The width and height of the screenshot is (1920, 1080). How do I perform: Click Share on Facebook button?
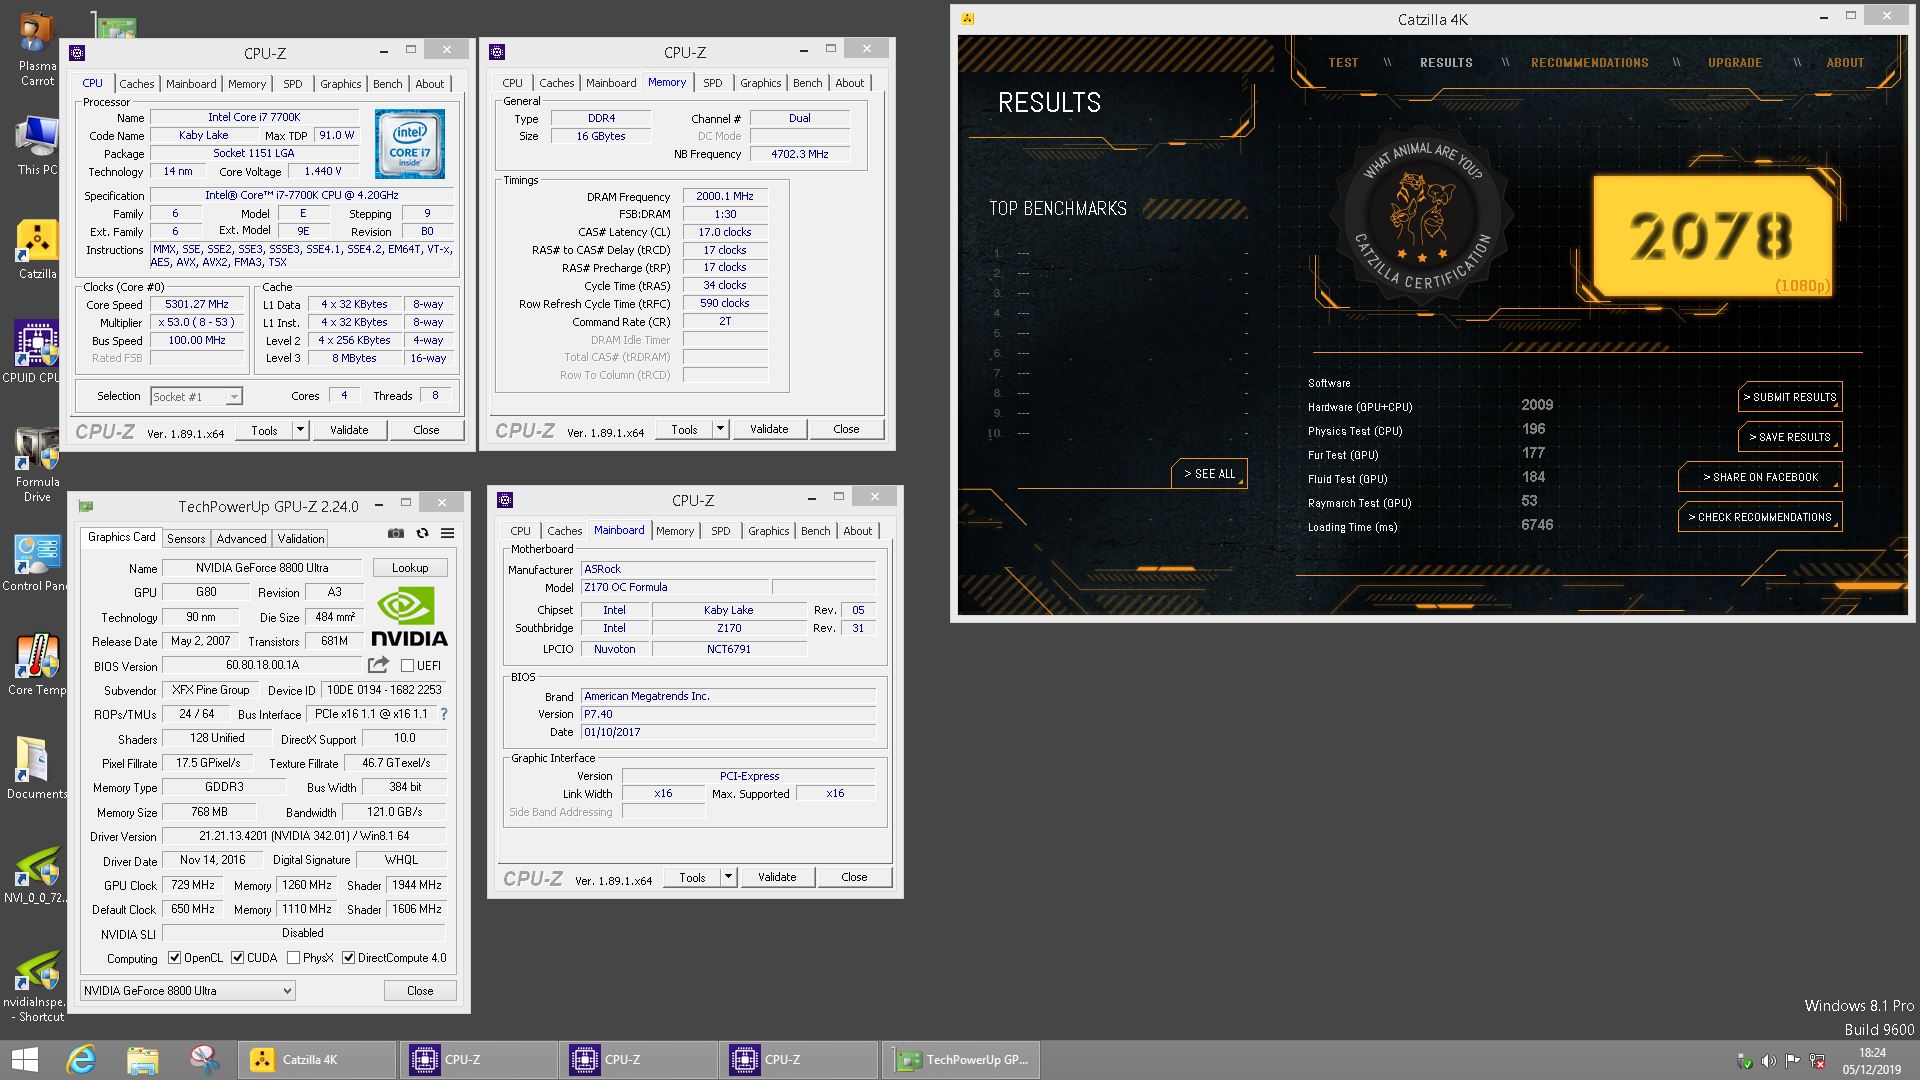point(1760,477)
